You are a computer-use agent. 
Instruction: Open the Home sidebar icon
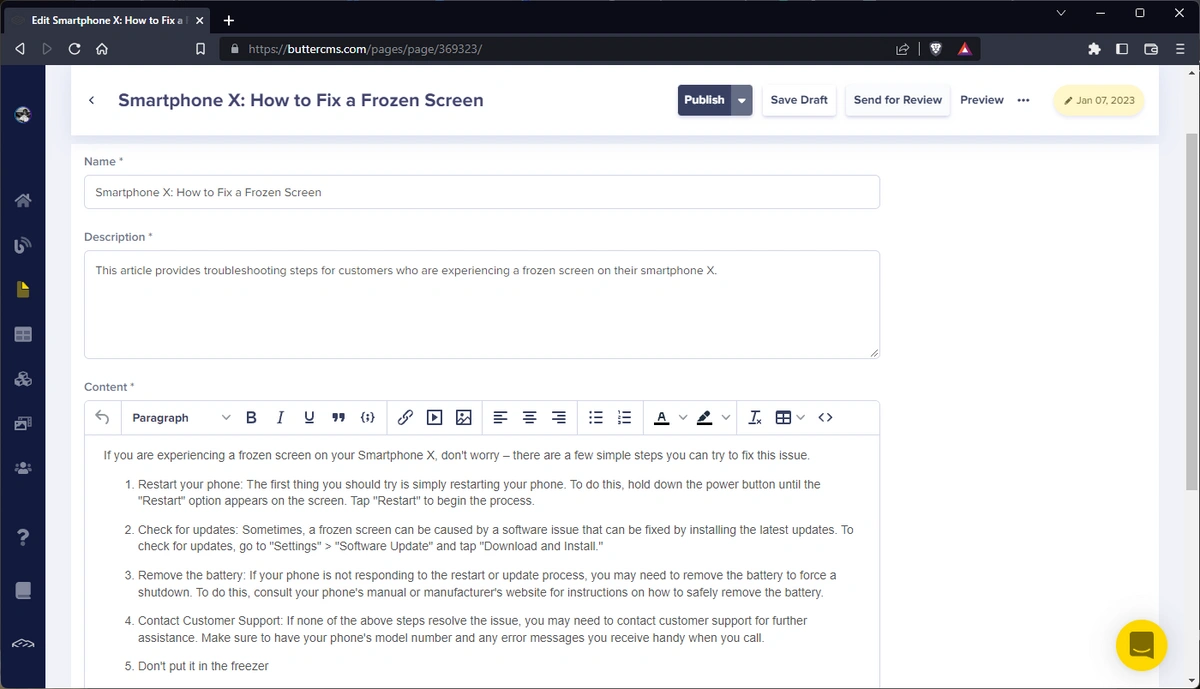[x=23, y=200]
